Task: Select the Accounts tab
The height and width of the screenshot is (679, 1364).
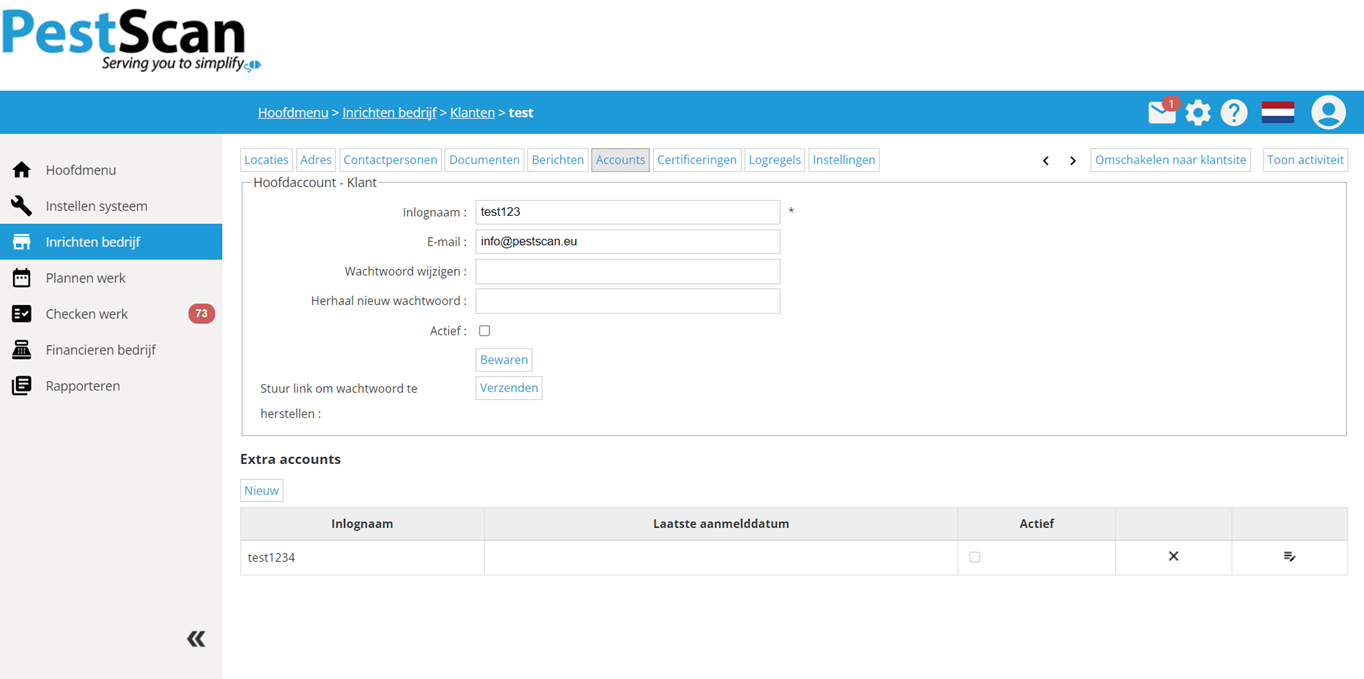Action: pyautogui.click(x=620, y=160)
